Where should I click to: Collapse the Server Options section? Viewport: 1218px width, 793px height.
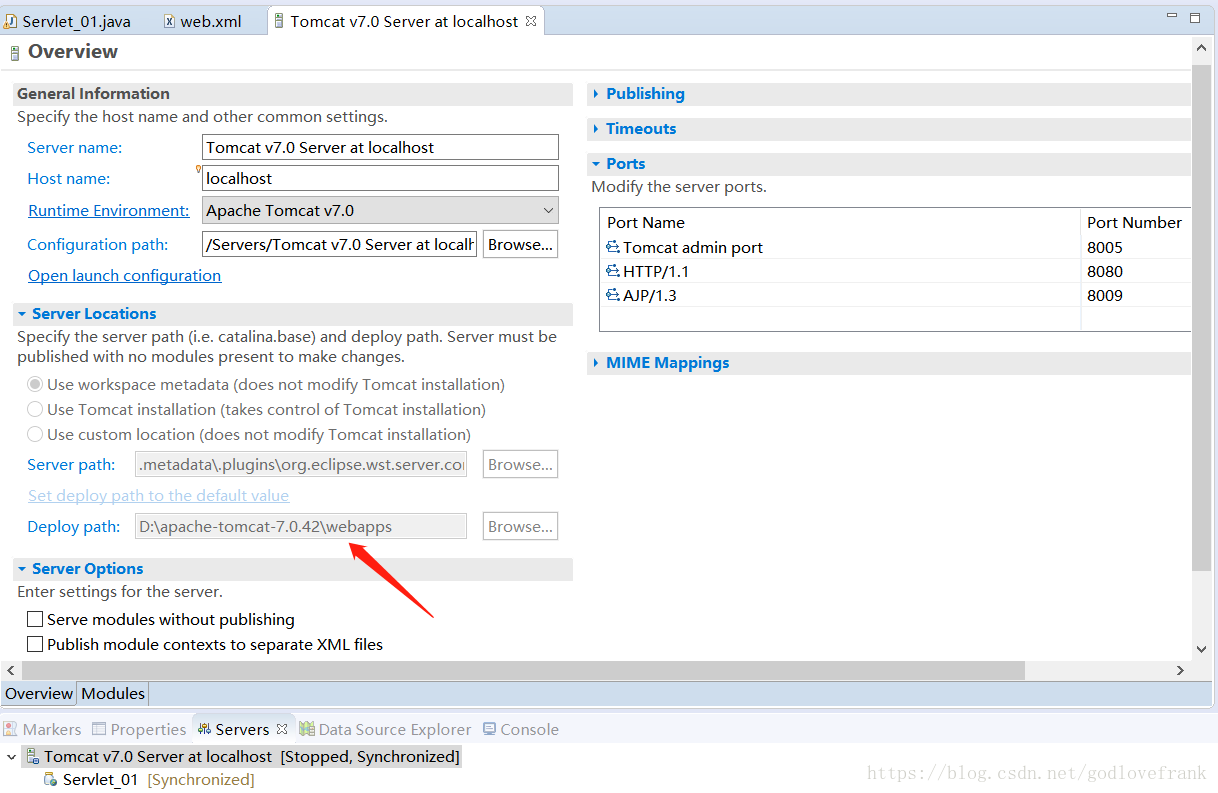click(22, 569)
